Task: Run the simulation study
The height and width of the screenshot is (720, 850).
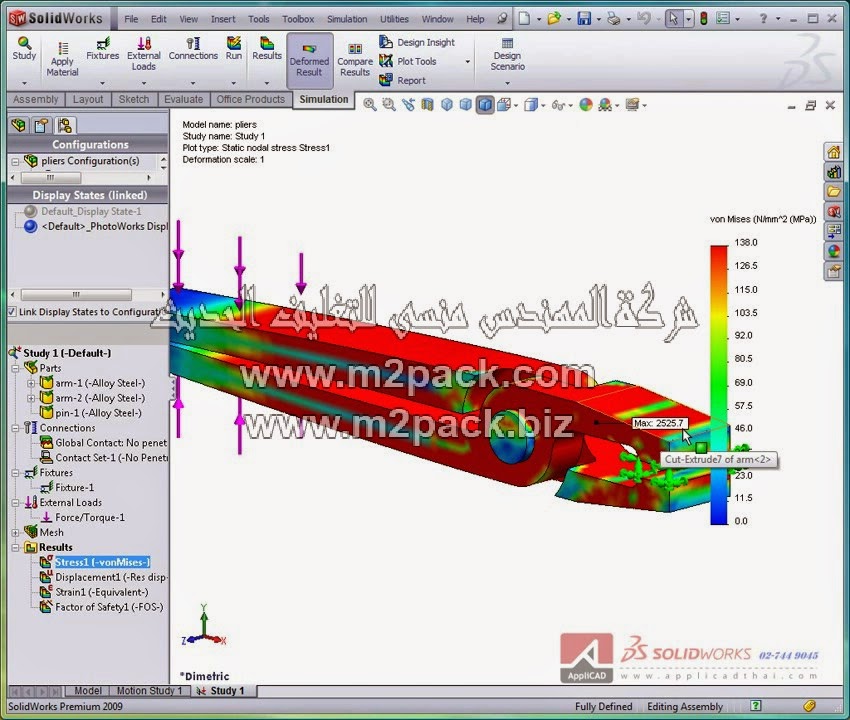Action: pos(234,49)
